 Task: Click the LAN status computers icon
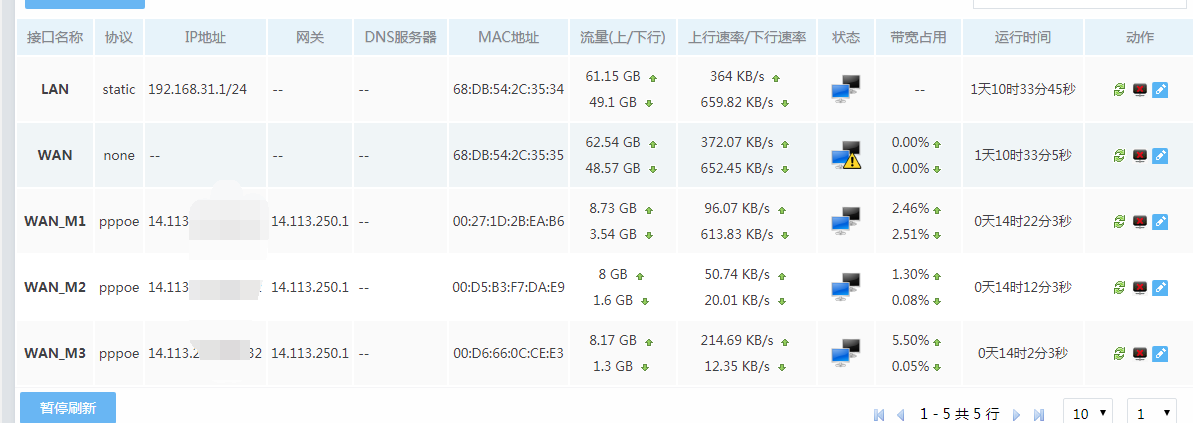845,89
